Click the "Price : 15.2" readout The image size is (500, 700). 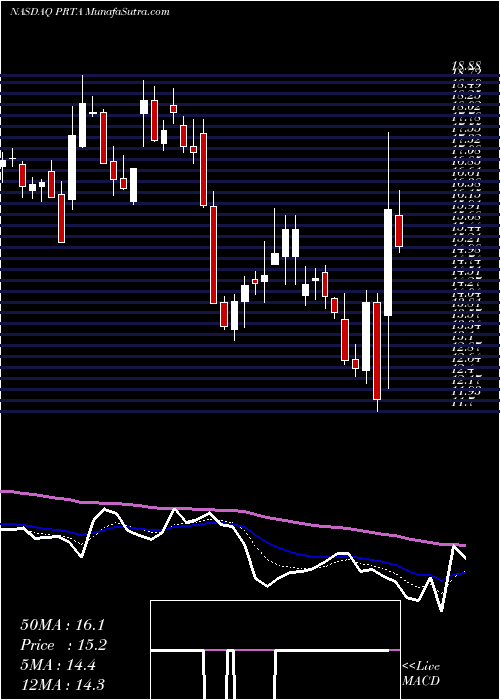point(64,645)
